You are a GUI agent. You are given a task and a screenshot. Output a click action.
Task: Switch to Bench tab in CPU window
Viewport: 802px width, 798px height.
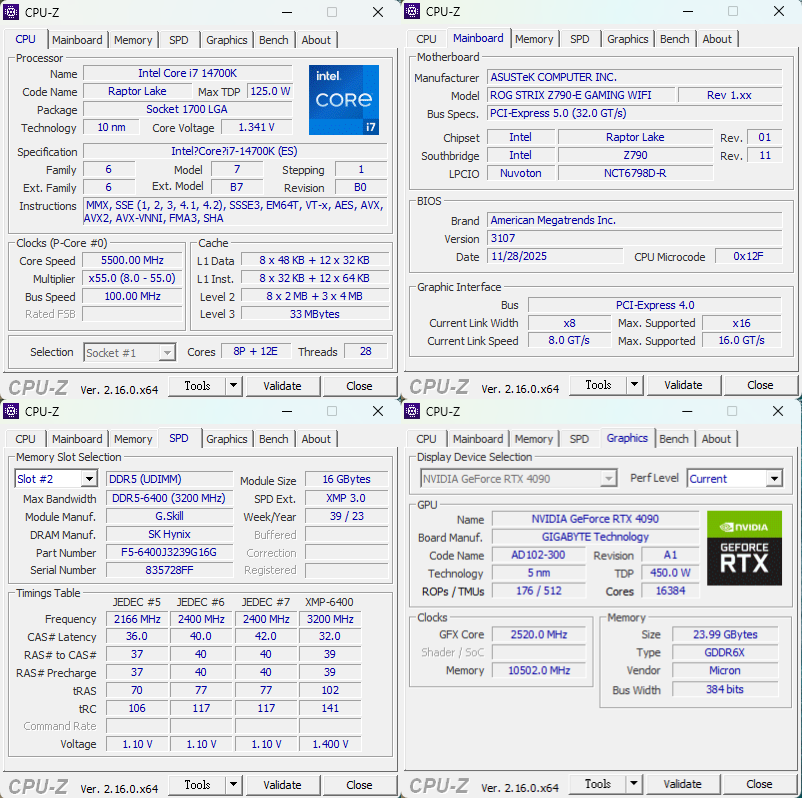273,40
